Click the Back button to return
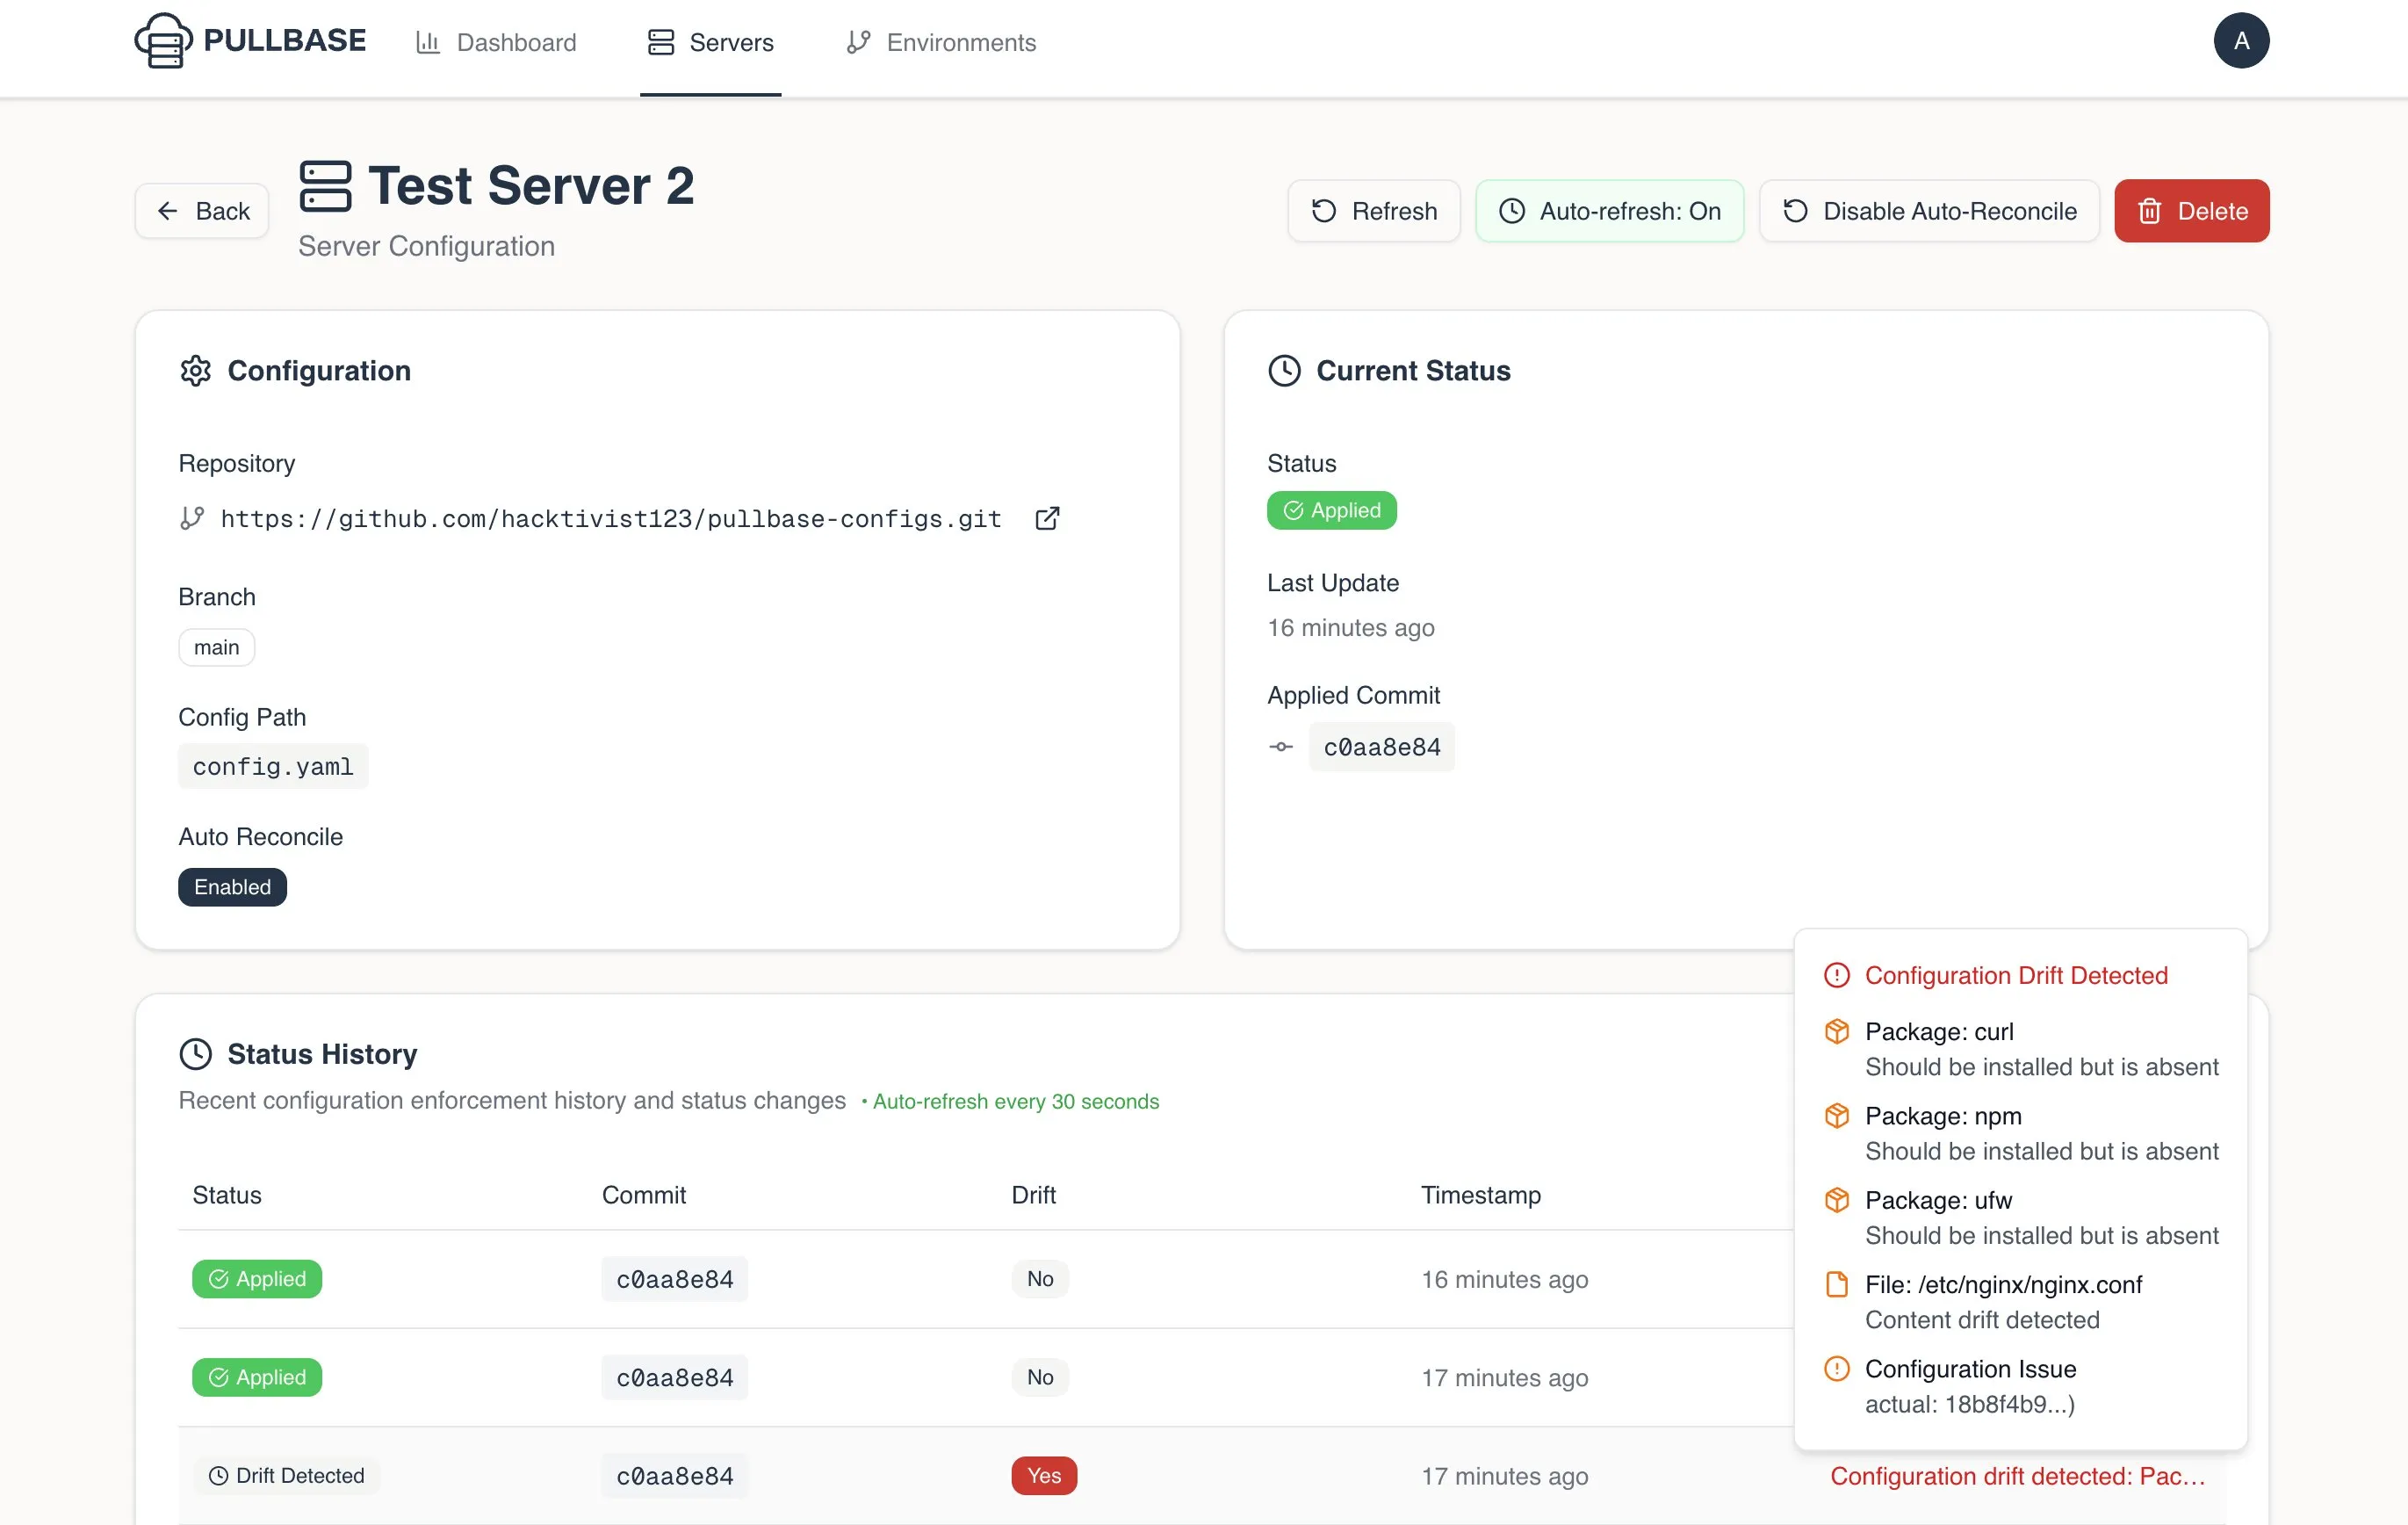 tap(201, 210)
